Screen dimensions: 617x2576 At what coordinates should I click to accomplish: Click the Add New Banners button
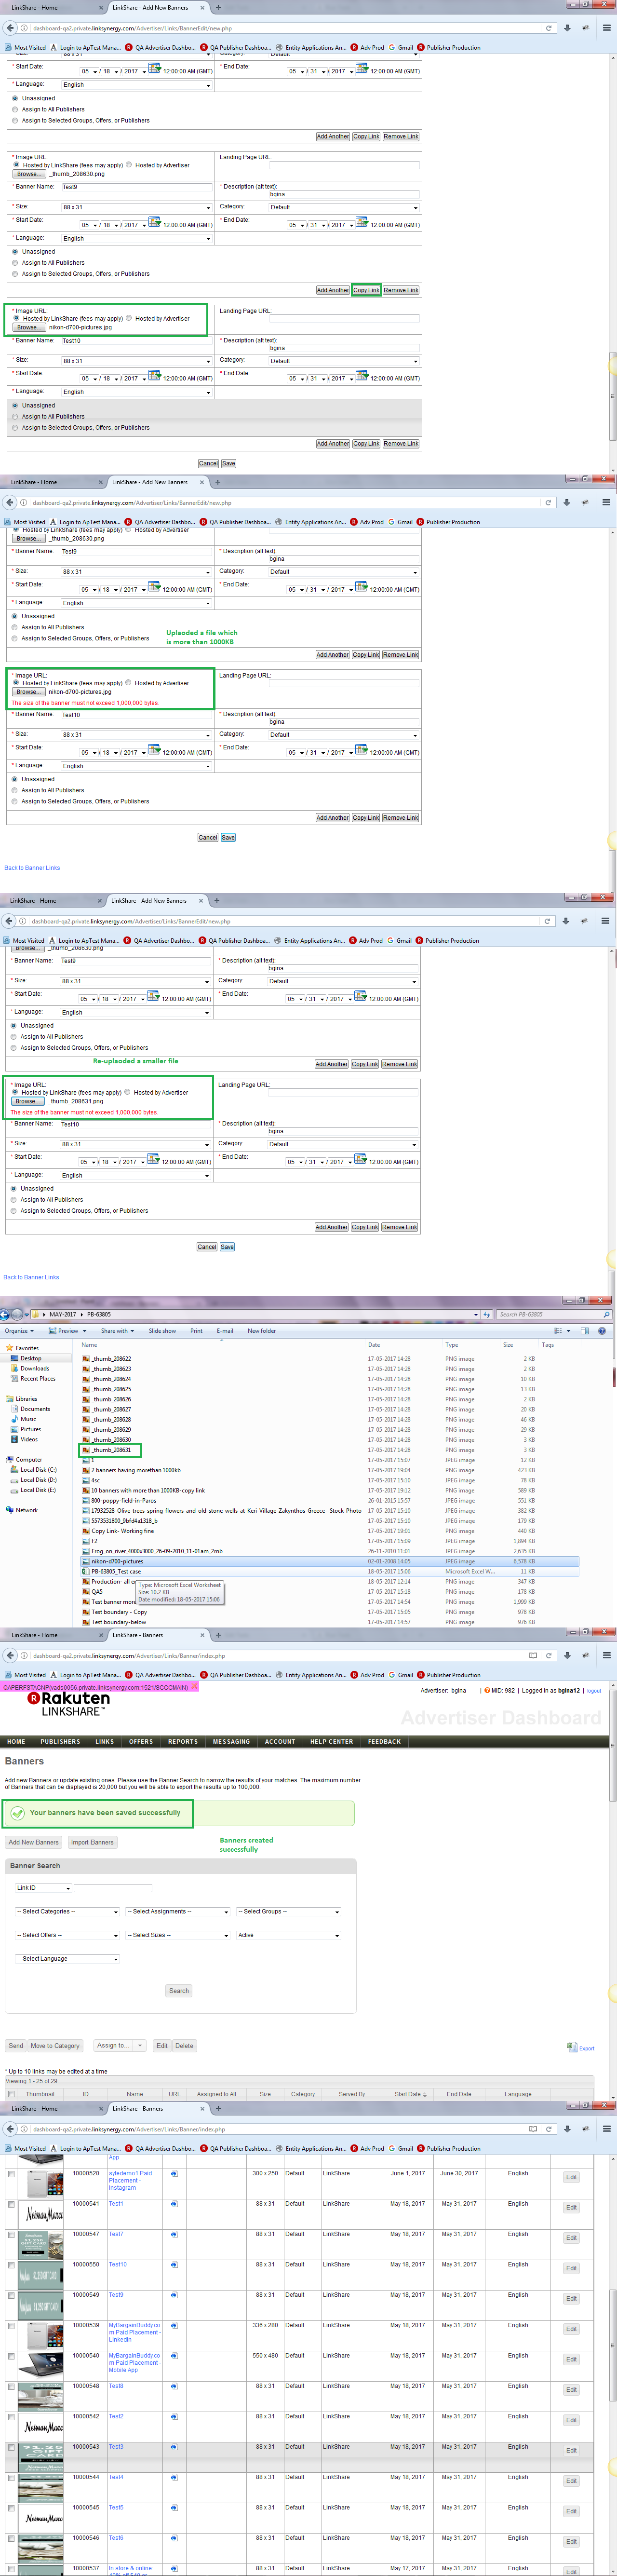(x=33, y=1842)
